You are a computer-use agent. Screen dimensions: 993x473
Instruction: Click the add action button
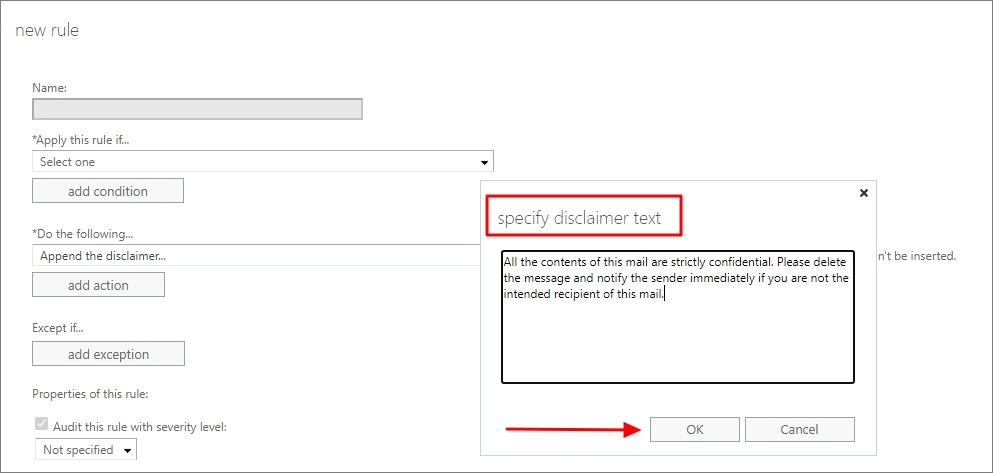pyautogui.click(x=98, y=285)
